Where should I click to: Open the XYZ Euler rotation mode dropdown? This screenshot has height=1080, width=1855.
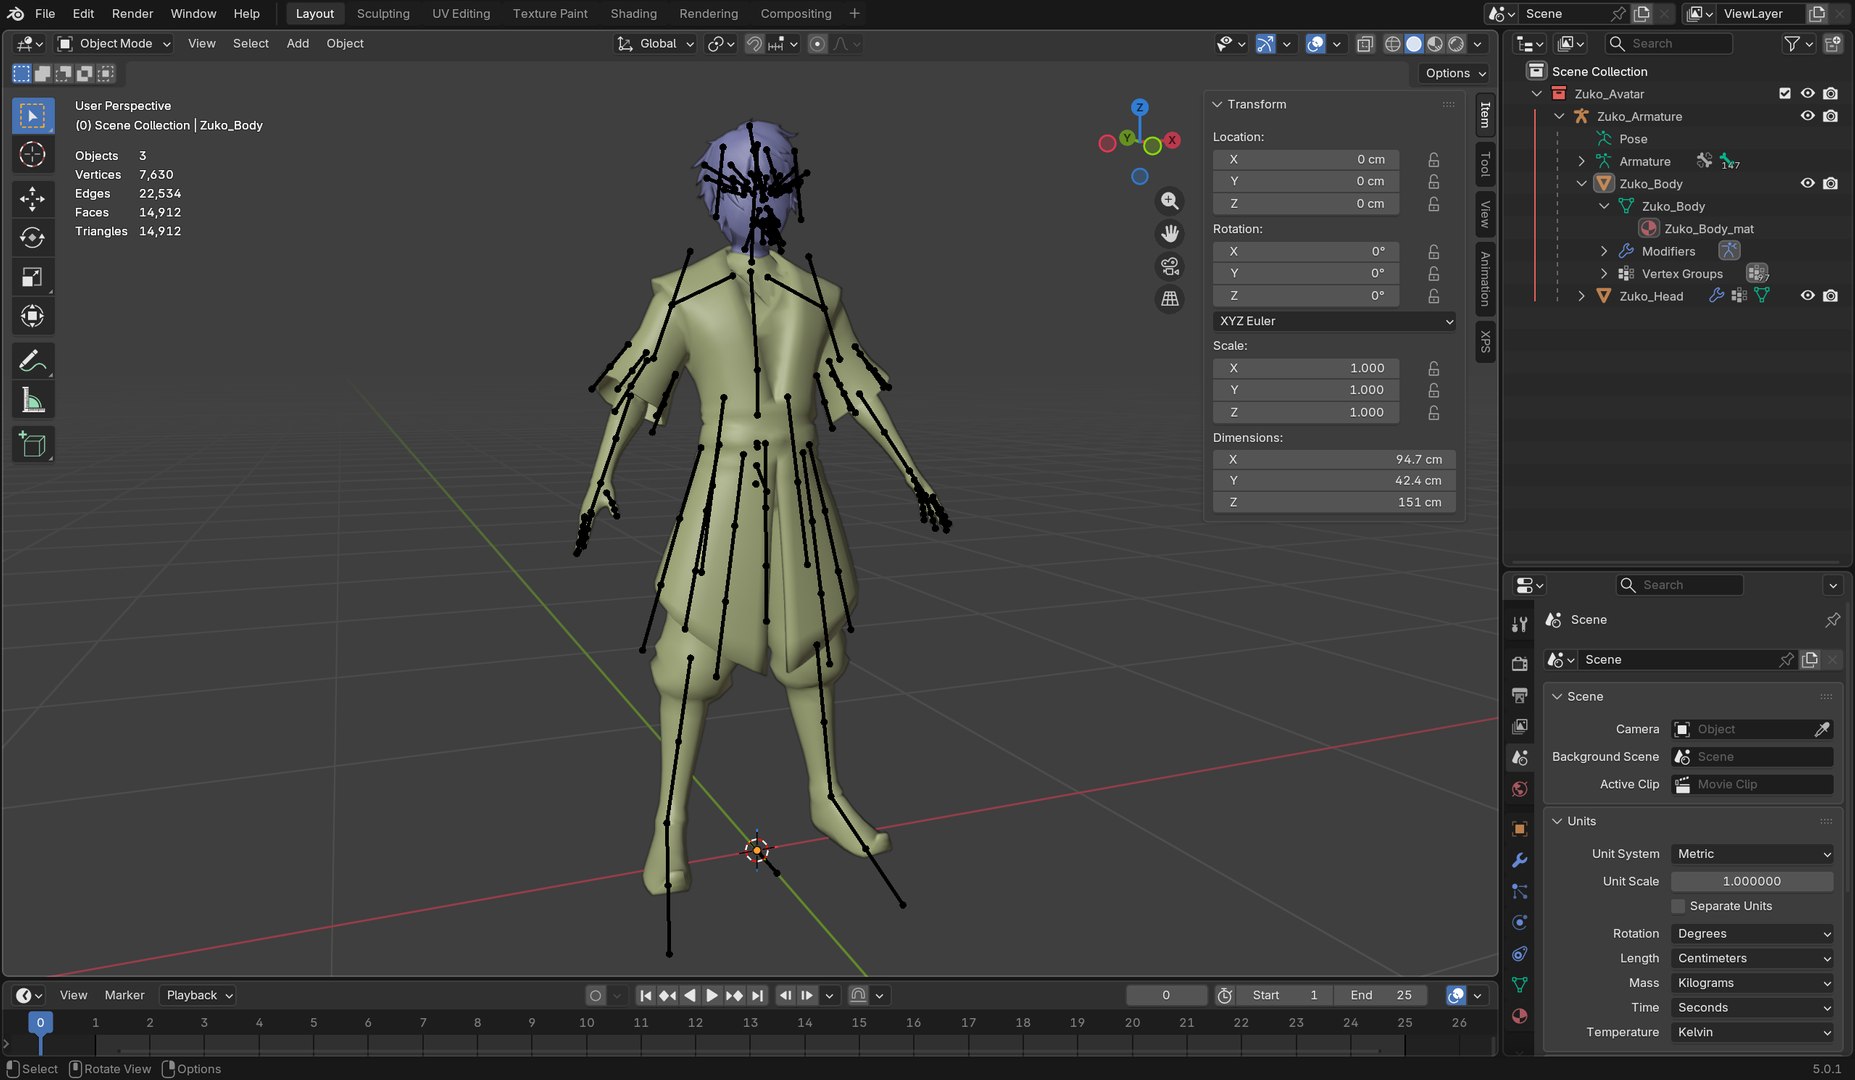point(1334,321)
